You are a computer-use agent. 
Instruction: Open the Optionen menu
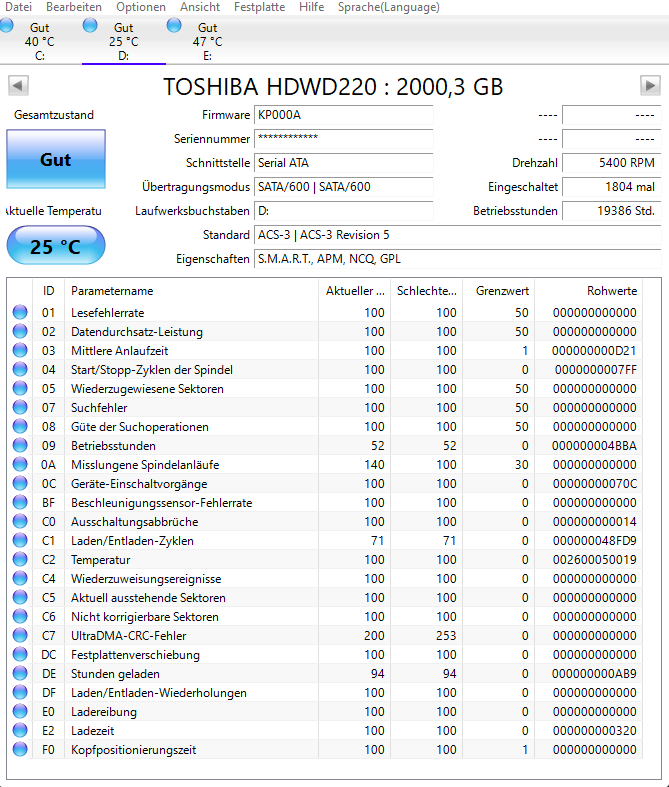click(141, 7)
